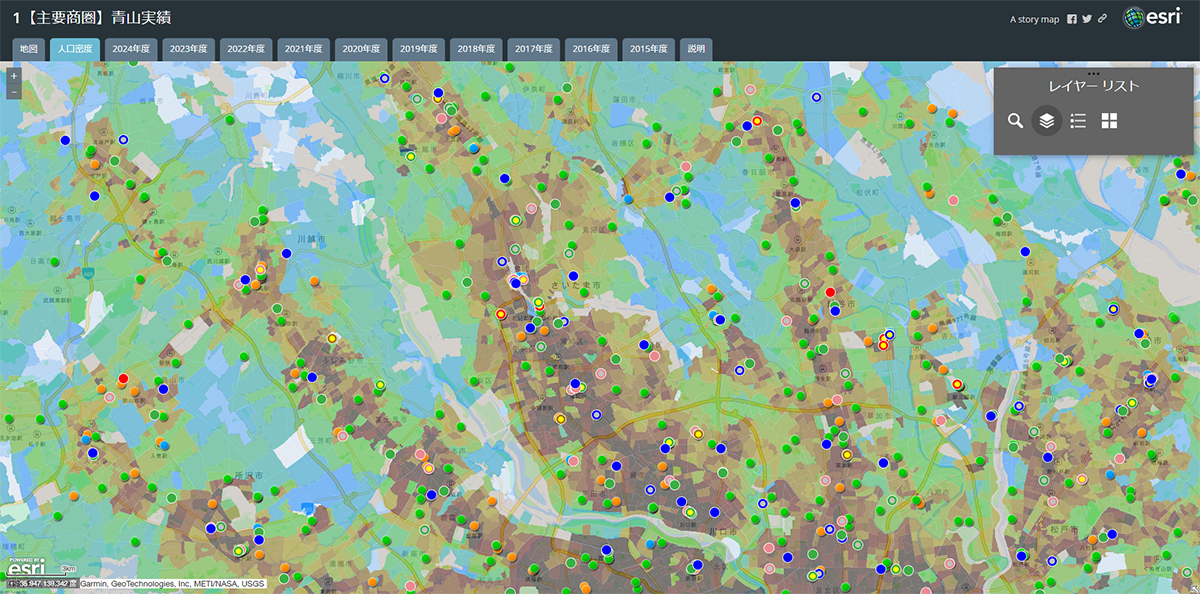Click the 'A story map' link
The height and width of the screenshot is (594, 1200).
click(x=1034, y=19)
